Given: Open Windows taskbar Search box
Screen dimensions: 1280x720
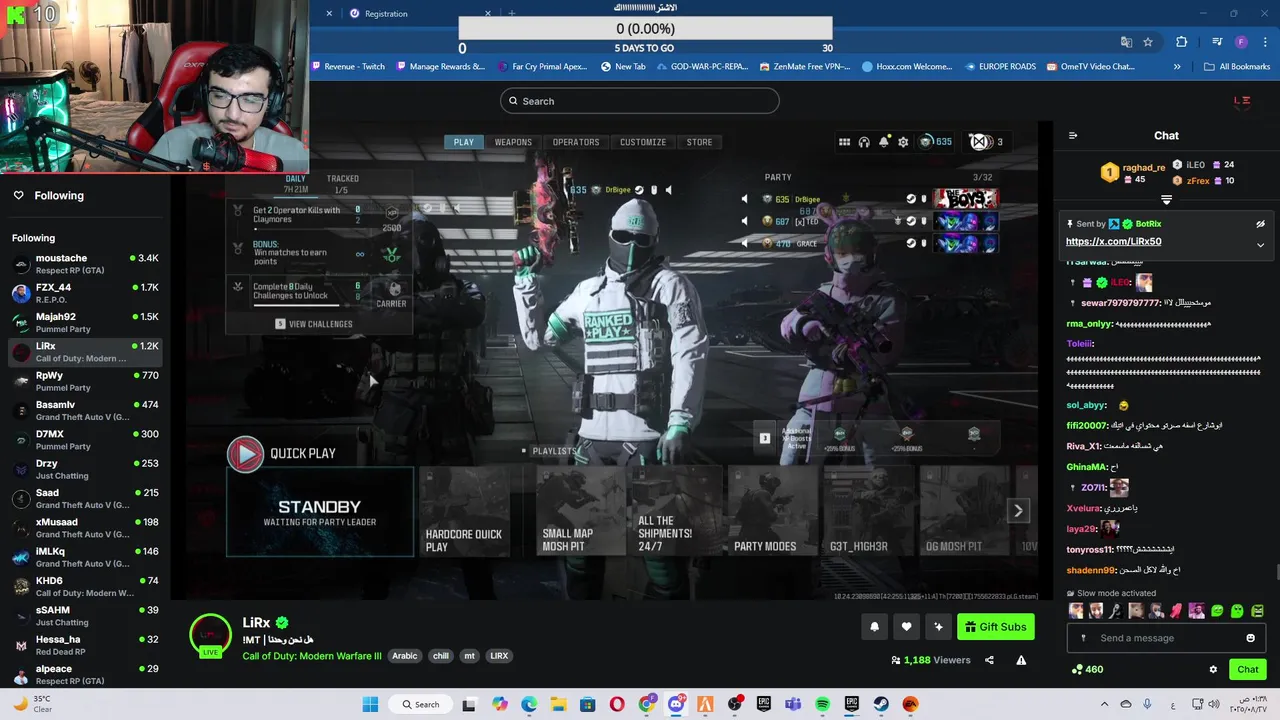Looking at the screenshot, I should click(x=421, y=704).
